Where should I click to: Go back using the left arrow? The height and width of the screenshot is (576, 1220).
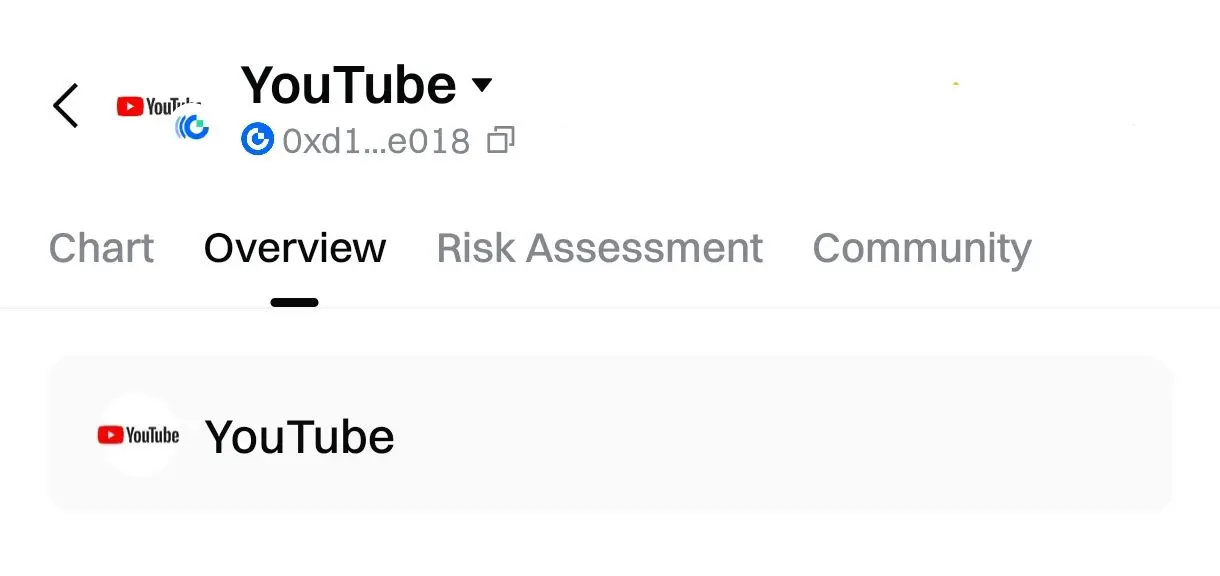(x=66, y=105)
